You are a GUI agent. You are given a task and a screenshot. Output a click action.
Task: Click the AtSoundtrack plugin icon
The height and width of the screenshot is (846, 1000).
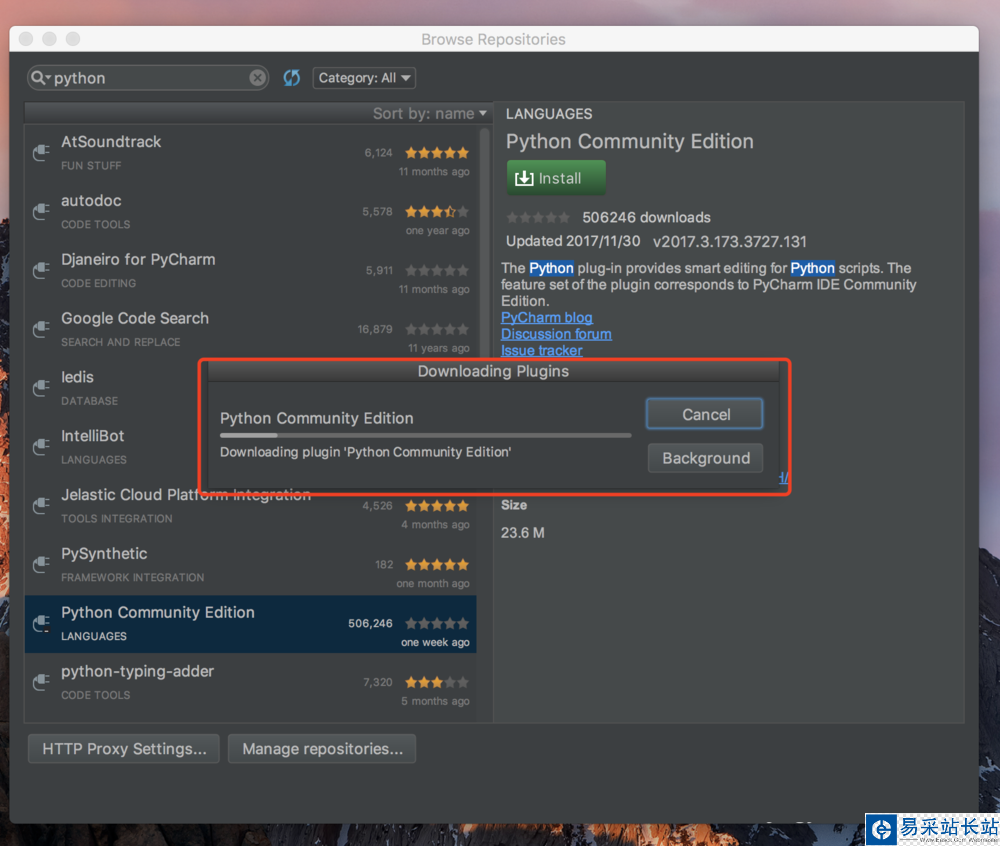coord(41,153)
